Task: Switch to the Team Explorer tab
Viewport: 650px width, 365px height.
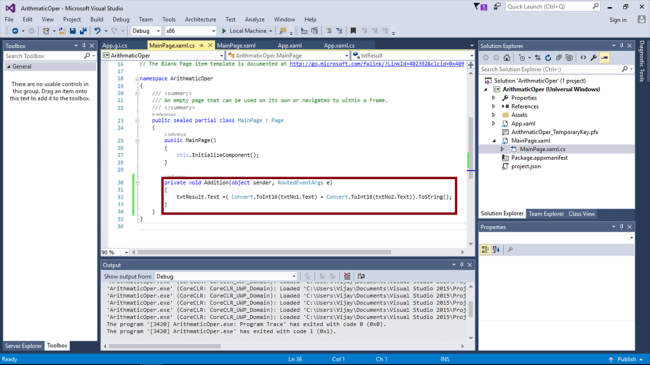Action: tap(546, 214)
